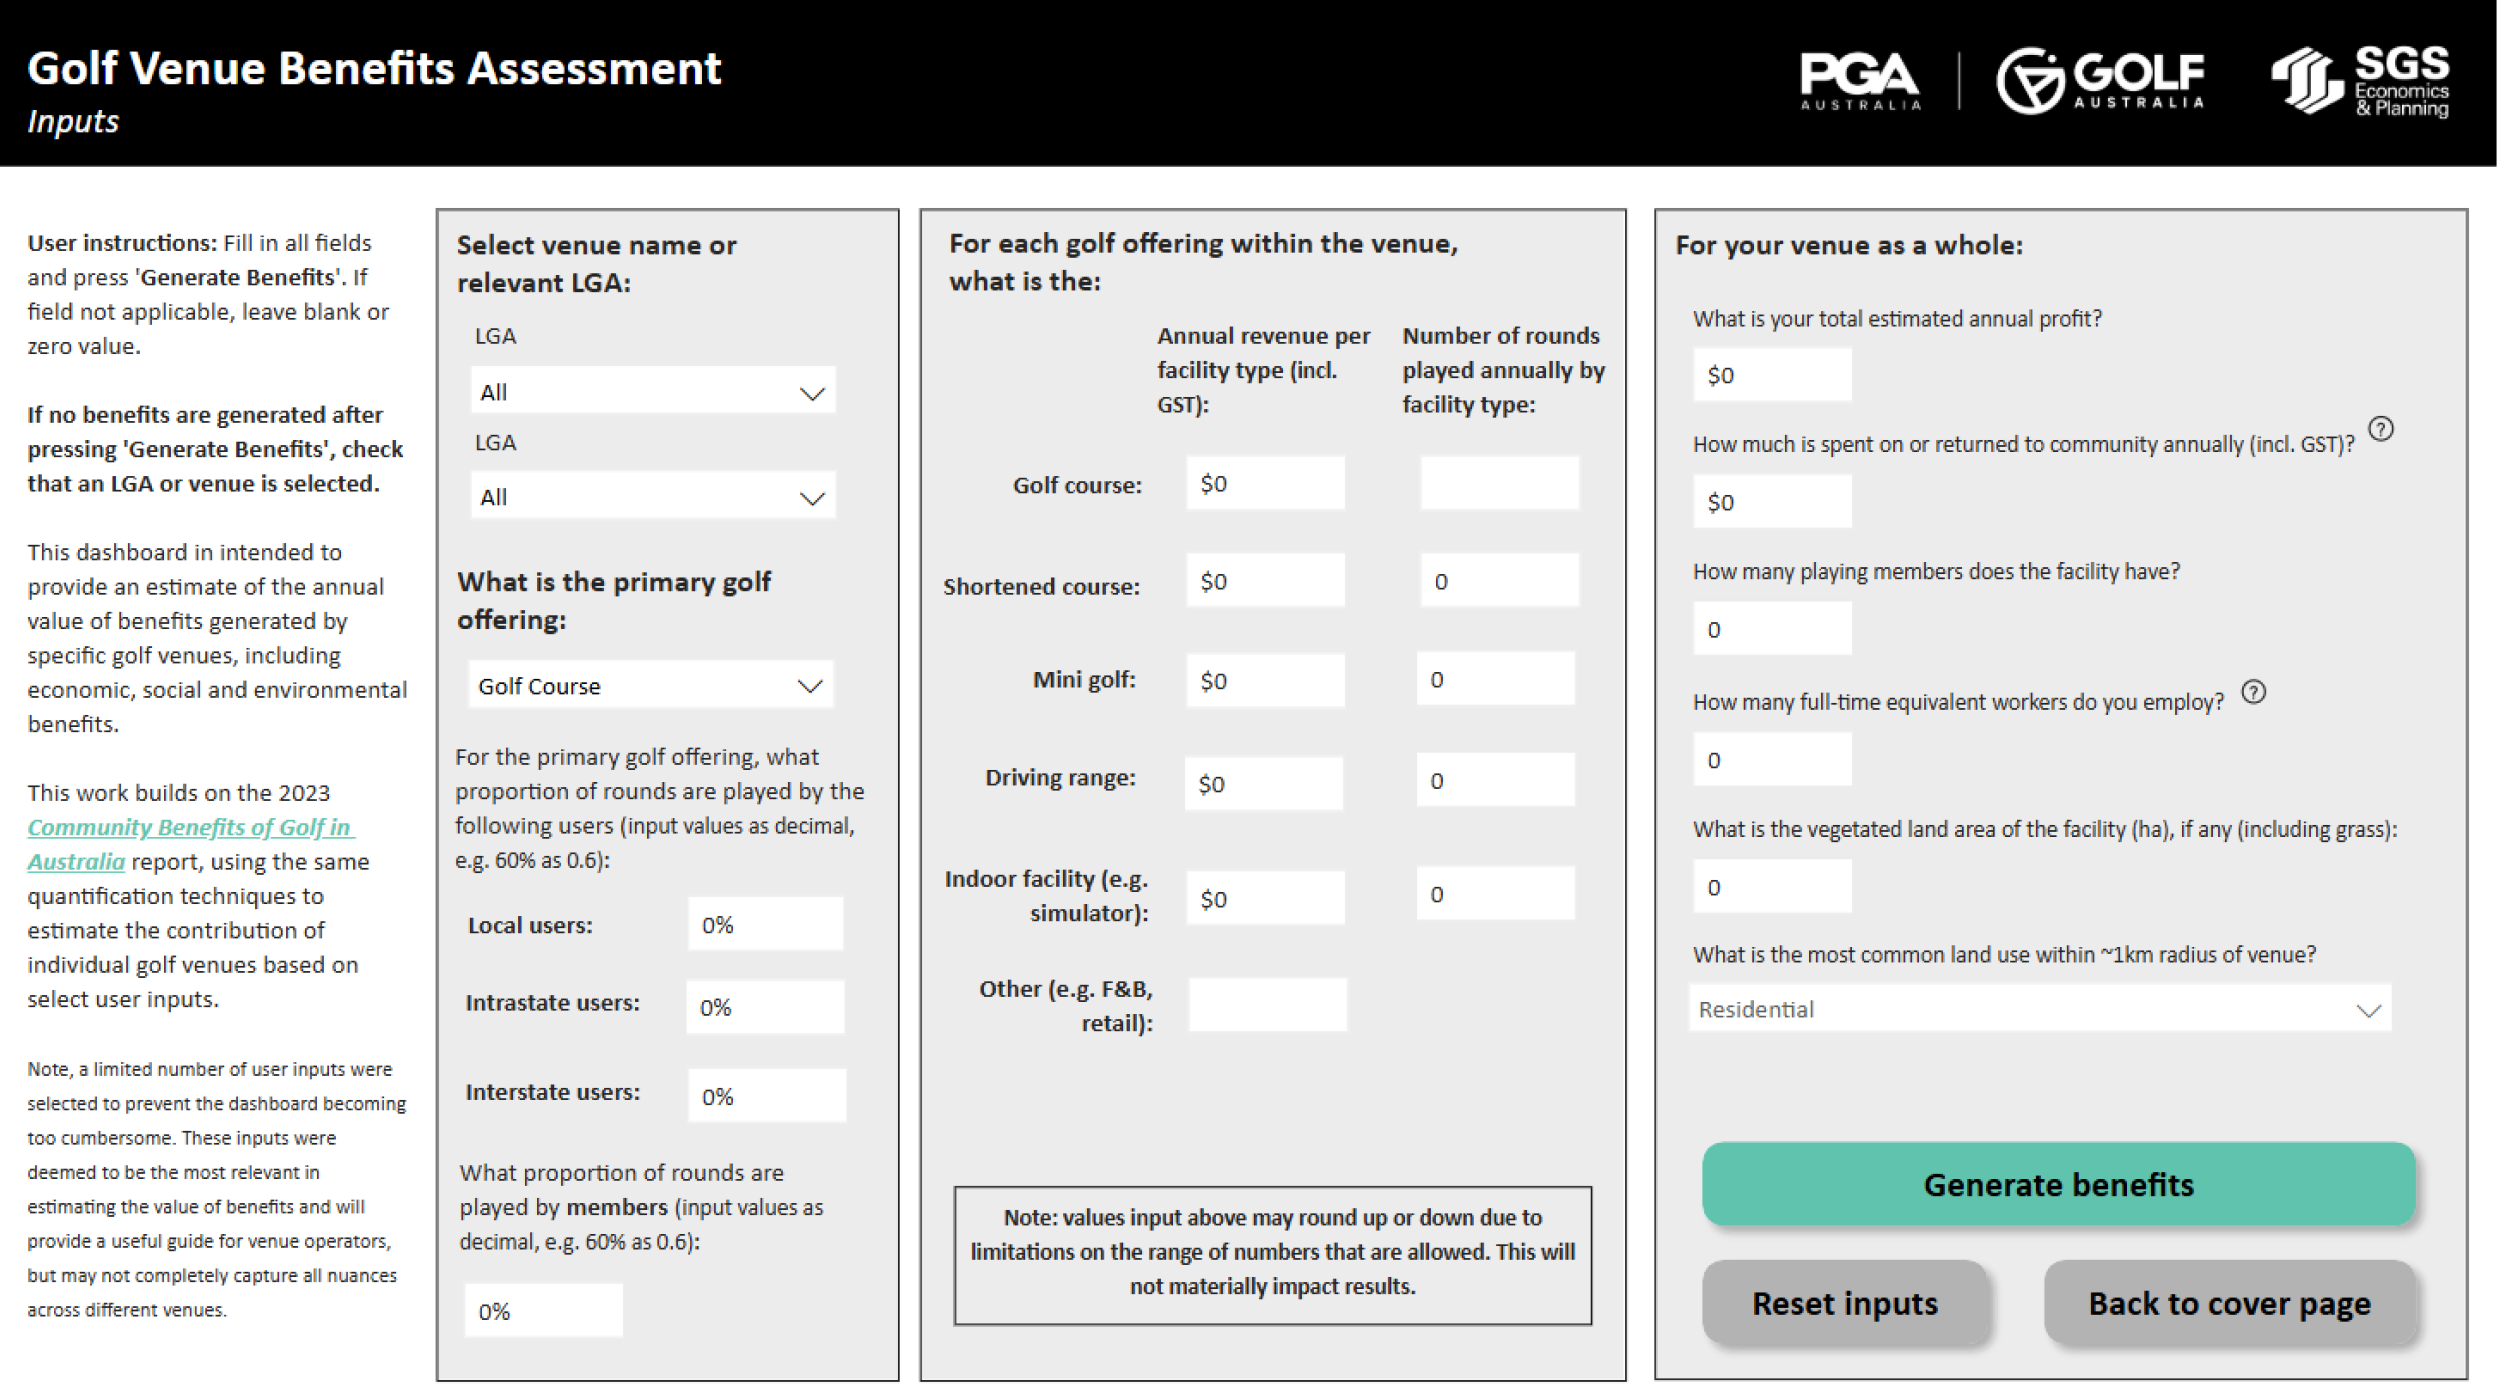Click the vegetated land area field
Viewport: 2500px width, 1399px height.
click(x=1770, y=885)
